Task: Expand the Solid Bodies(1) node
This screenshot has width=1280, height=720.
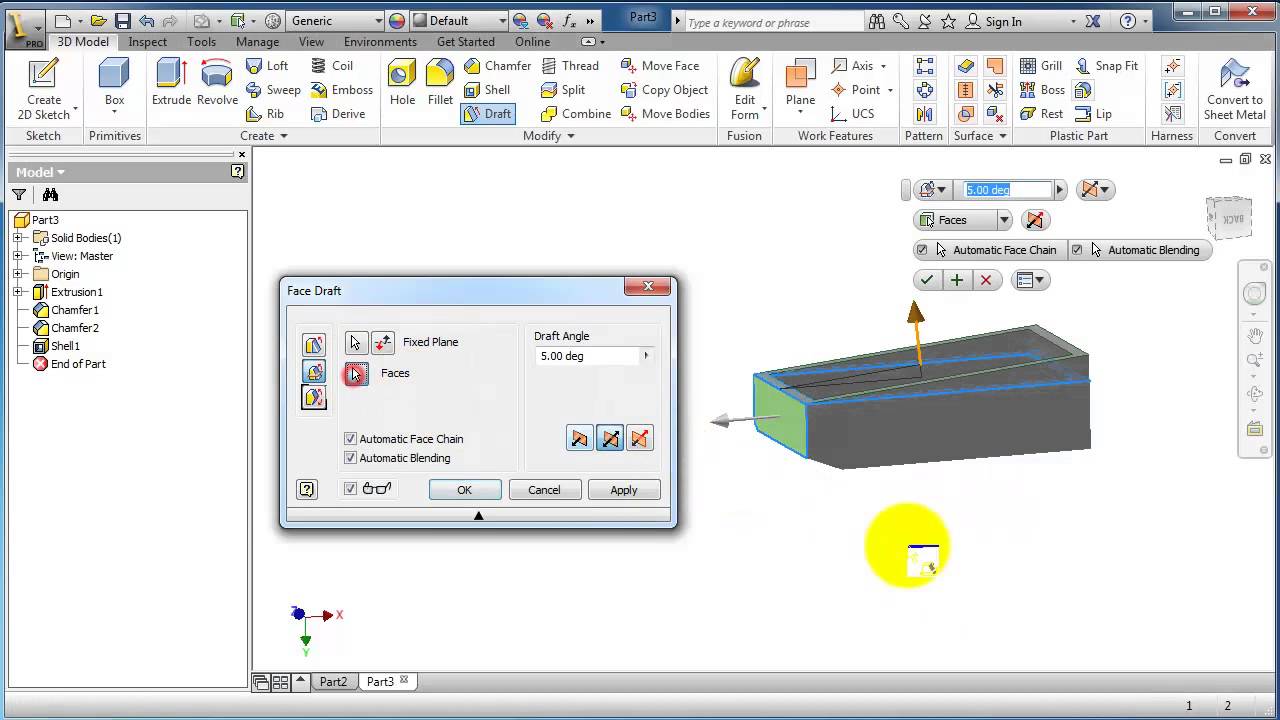Action: pyautogui.click(x=17, y=238)
